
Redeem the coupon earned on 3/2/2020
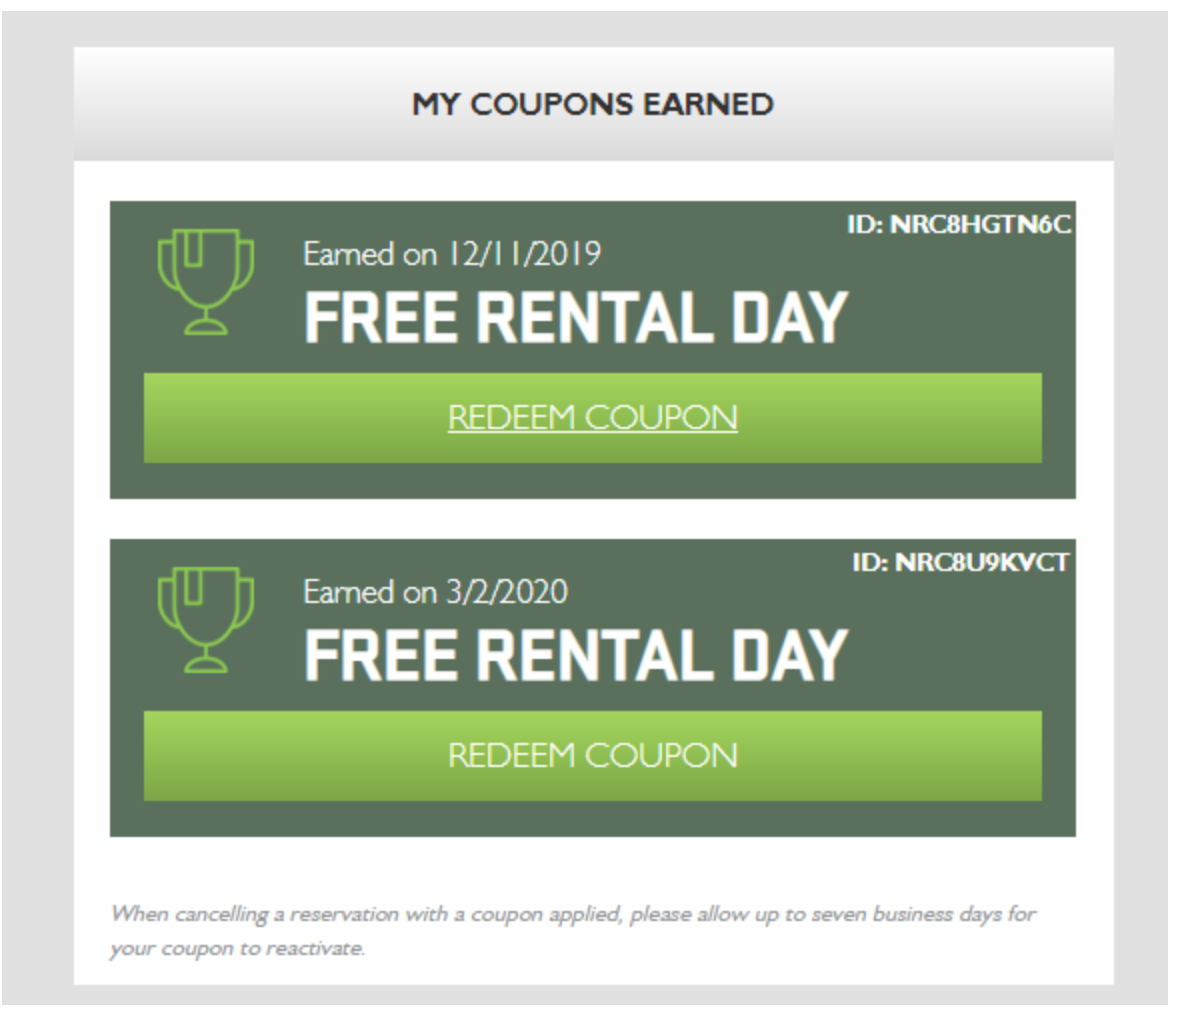592,756
